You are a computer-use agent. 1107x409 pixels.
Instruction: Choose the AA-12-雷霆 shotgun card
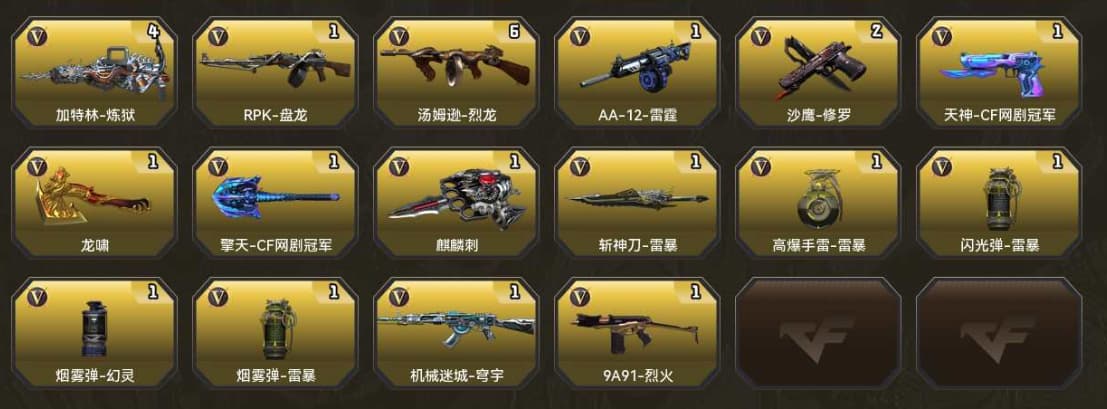pos(637,73)
